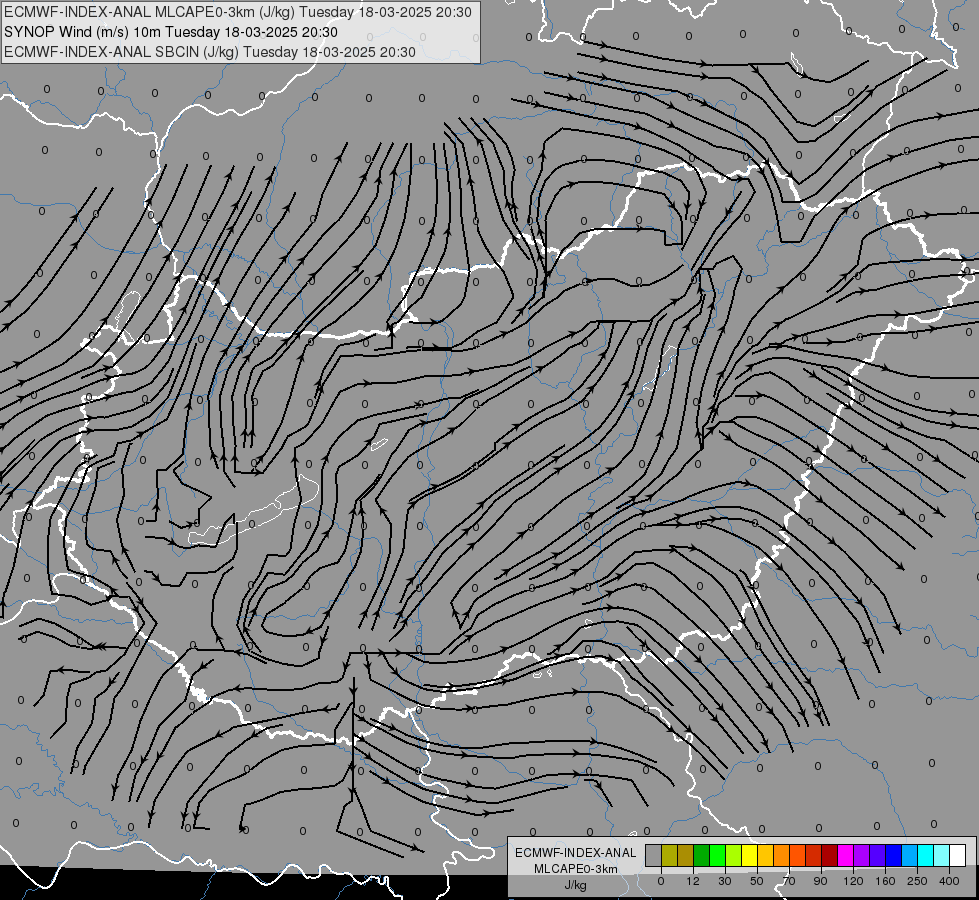Click the legend scale value '250'

pos(917,881)
